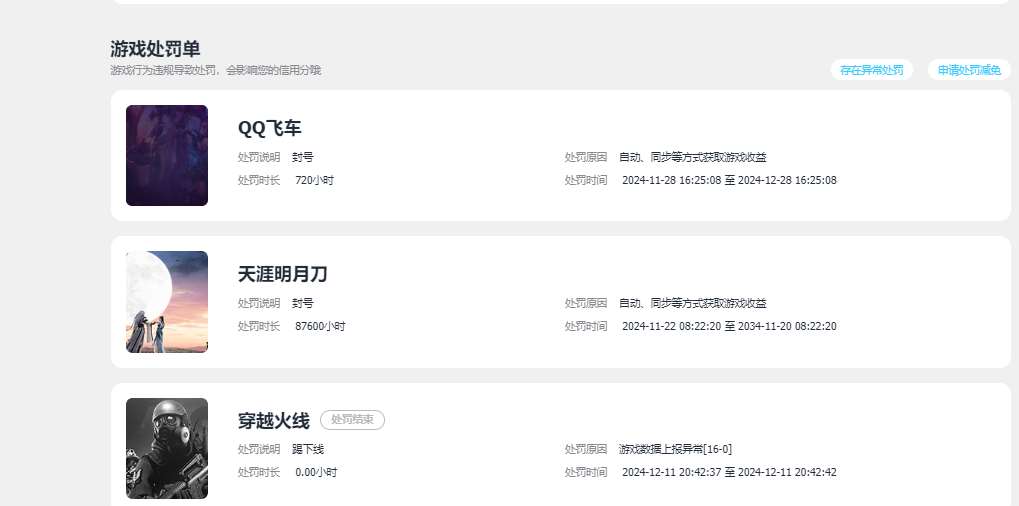This screenshot has width=1019, height=506.
Task: Select the reason 游戏数据上报异常[16-0]
Action: click(x=675, y=449)
